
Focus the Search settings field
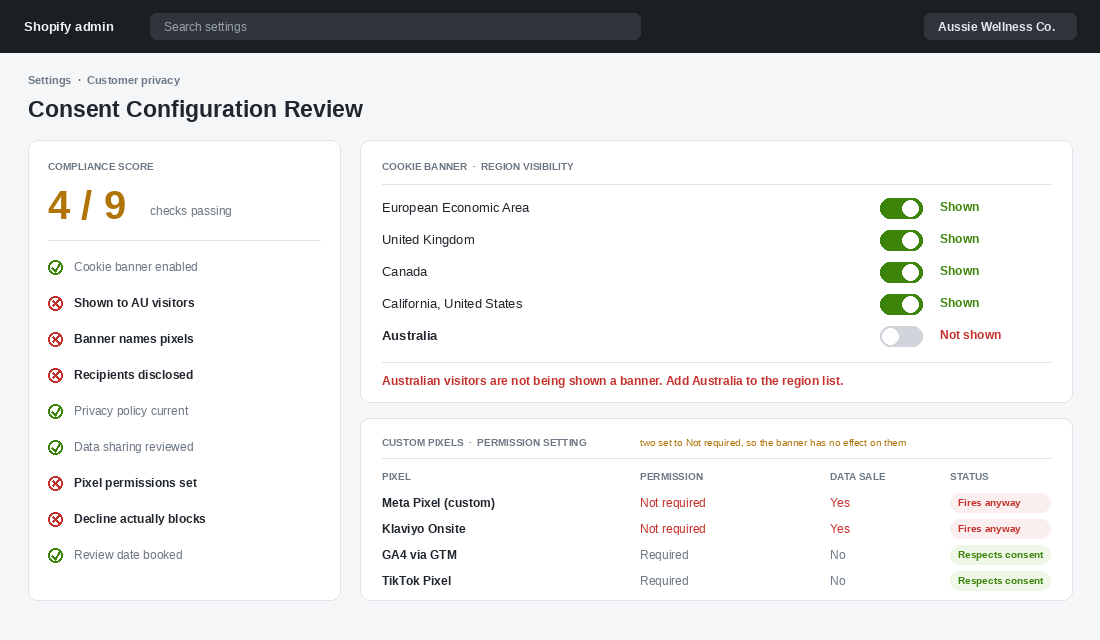(x=395, y=27)
